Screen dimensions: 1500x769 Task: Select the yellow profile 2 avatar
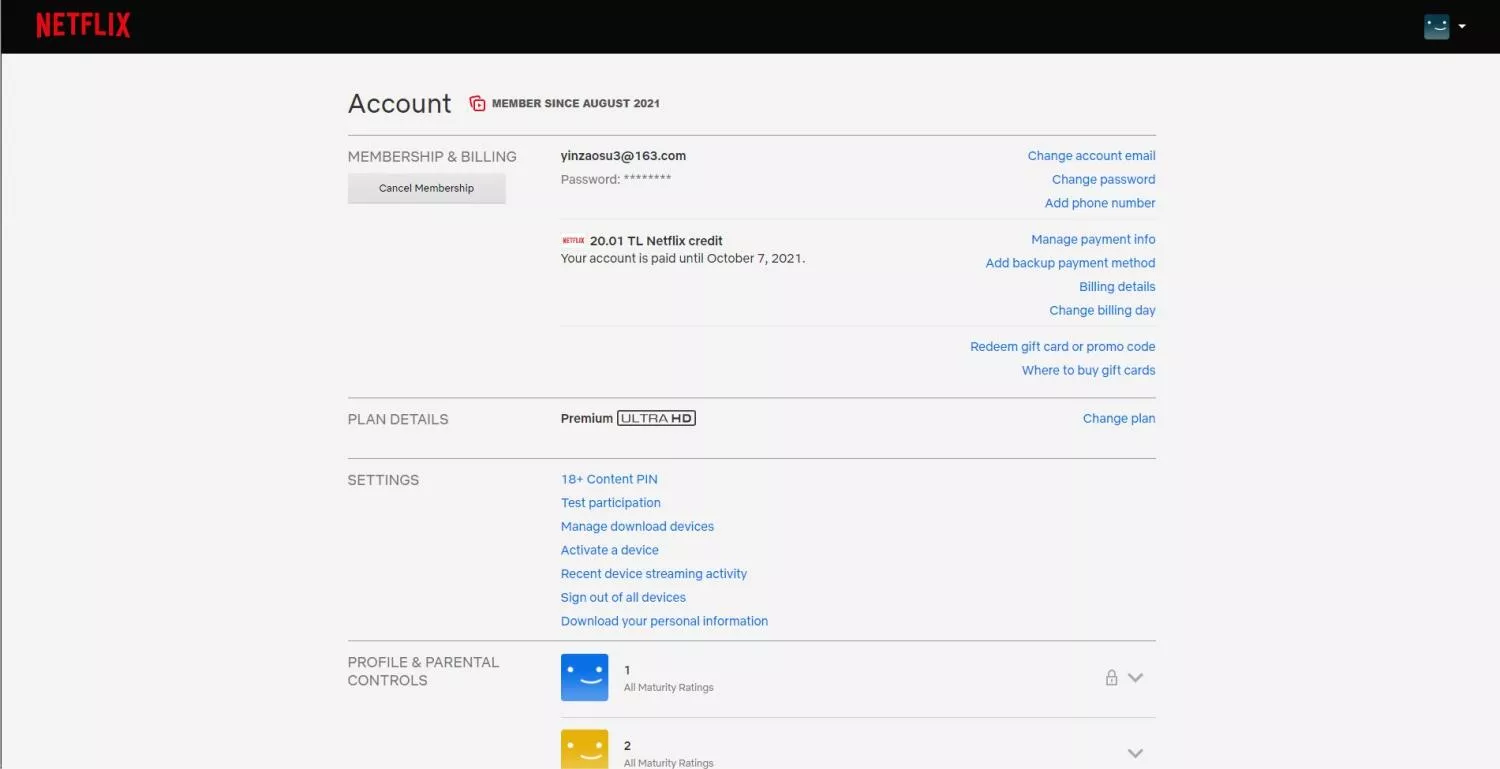[x=585, y=749]
